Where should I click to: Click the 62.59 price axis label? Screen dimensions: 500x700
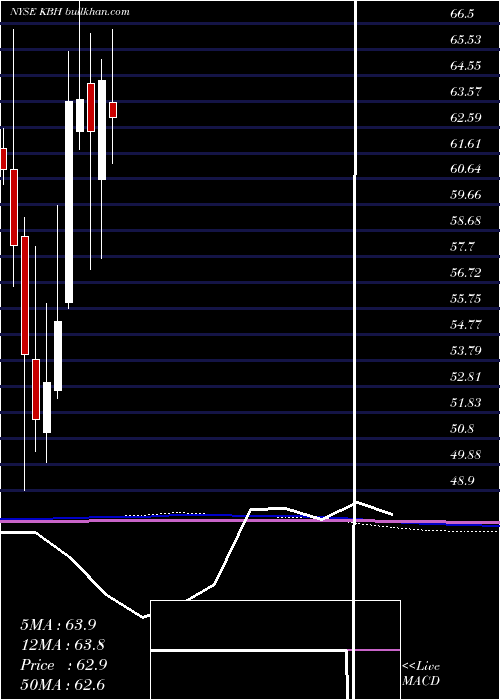pos(466,117)
